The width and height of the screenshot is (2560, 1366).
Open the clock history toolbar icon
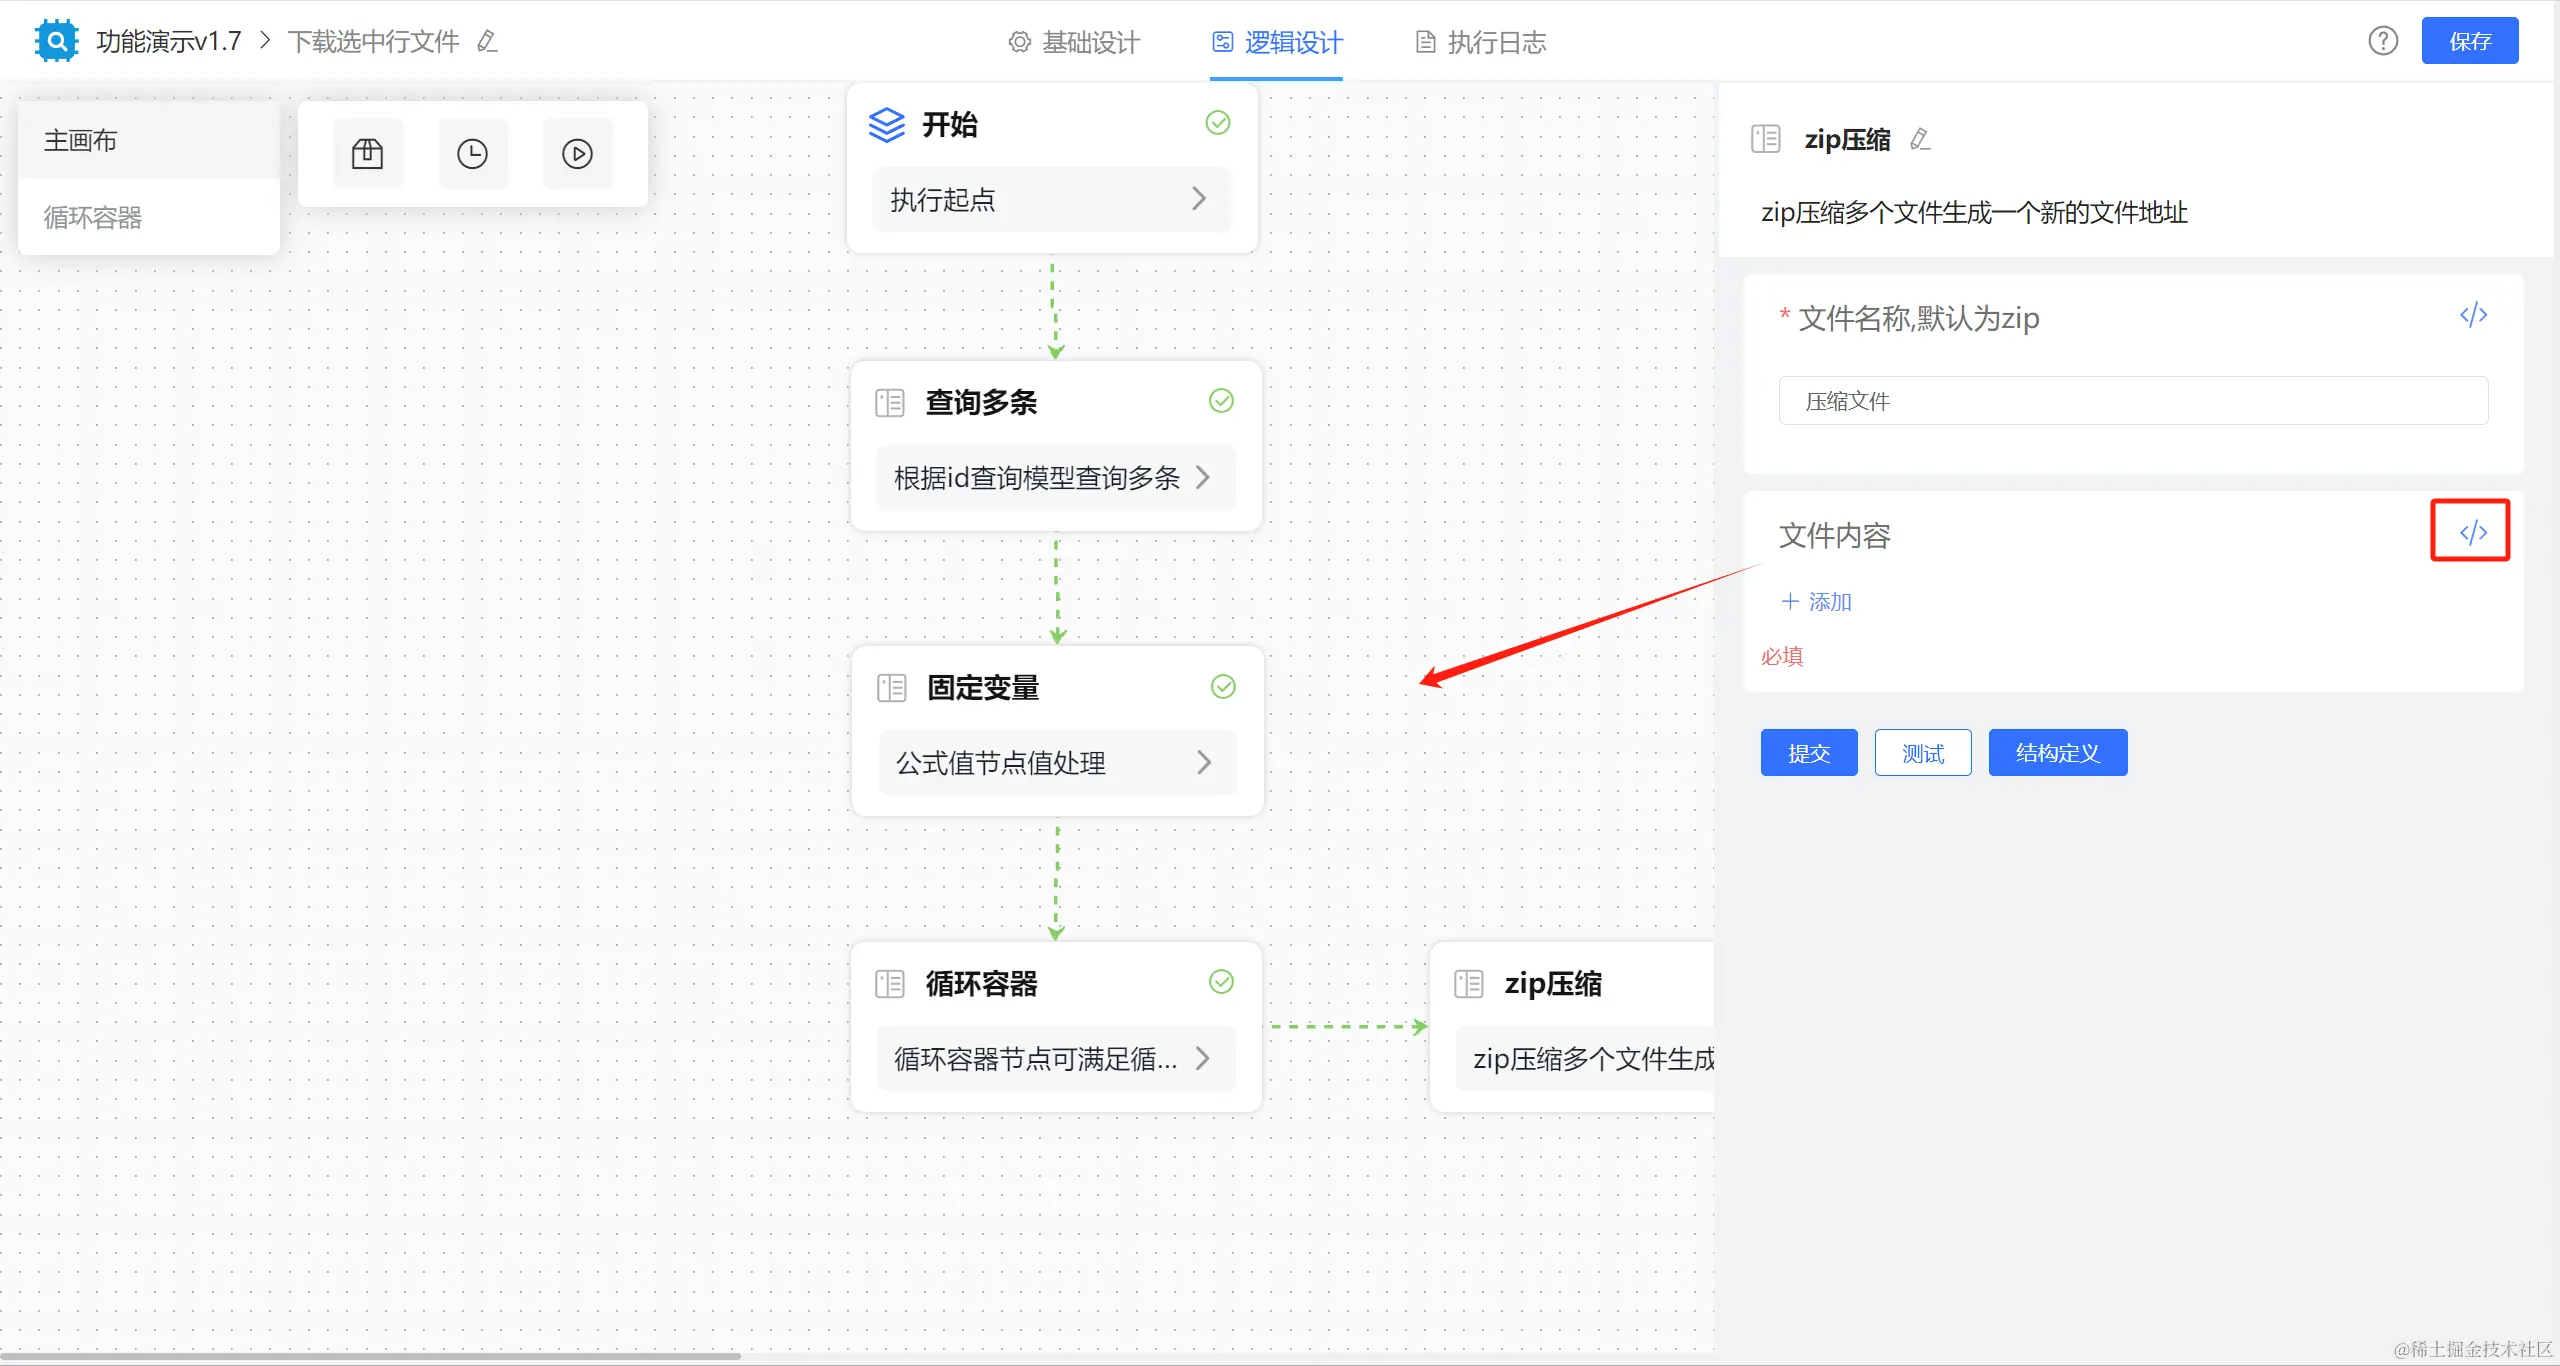[x=472, y=153]
